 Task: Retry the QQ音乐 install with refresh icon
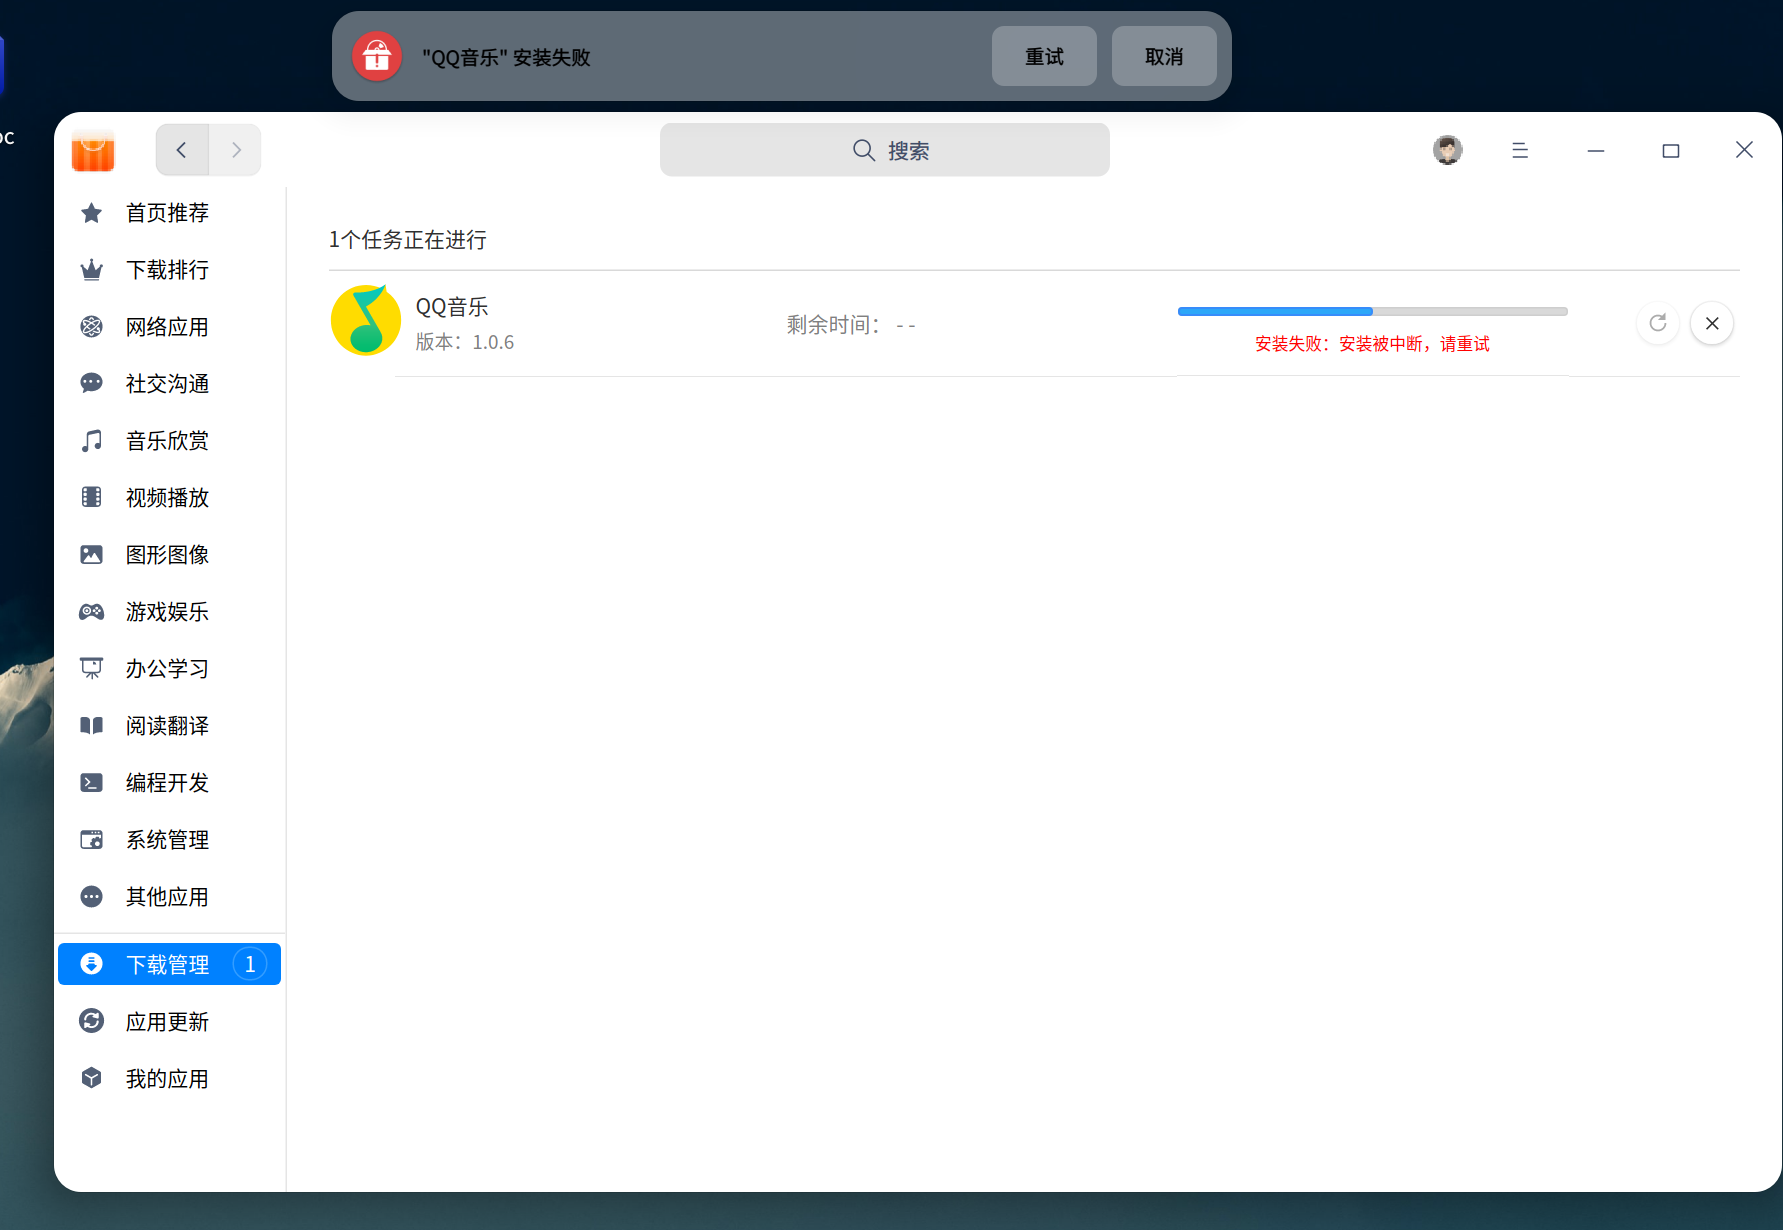(1658, 323)
